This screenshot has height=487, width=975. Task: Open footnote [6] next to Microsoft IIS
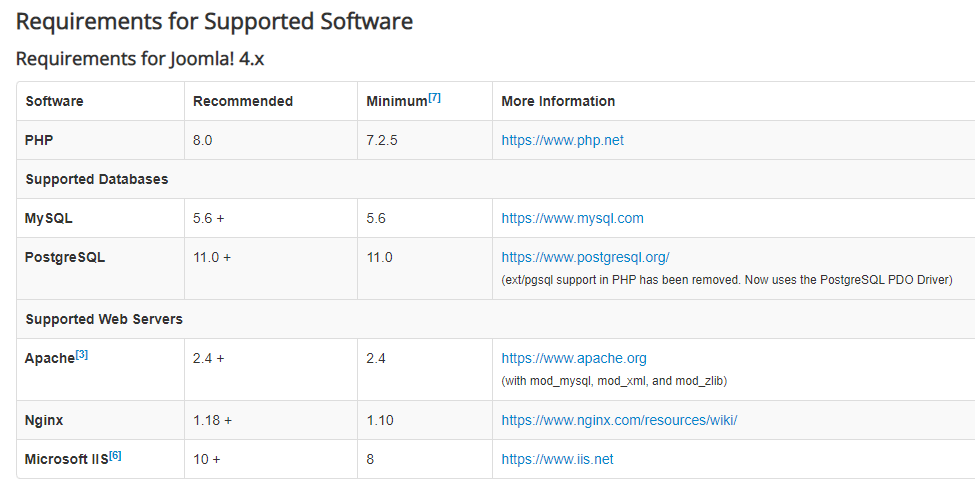(115, 455)
